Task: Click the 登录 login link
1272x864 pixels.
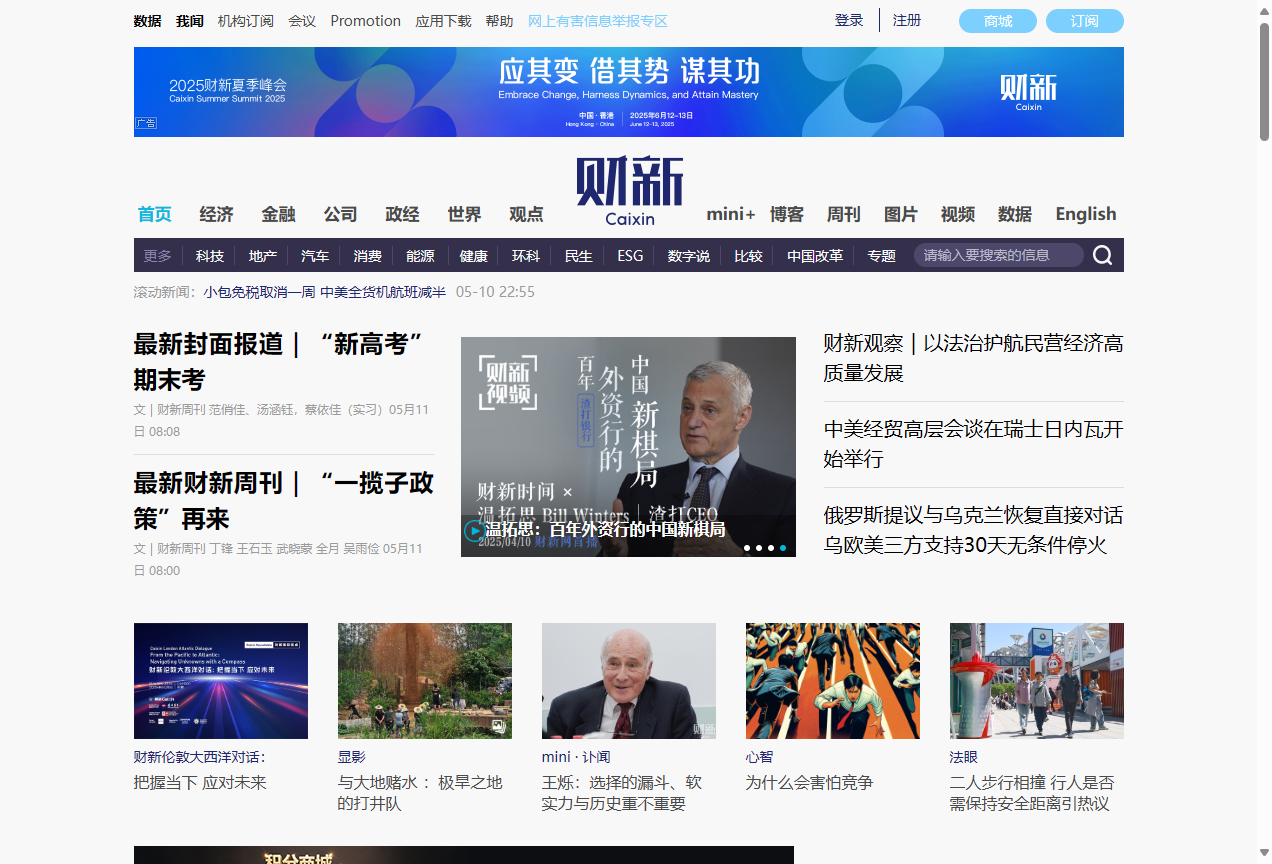Action: point(848,20)
